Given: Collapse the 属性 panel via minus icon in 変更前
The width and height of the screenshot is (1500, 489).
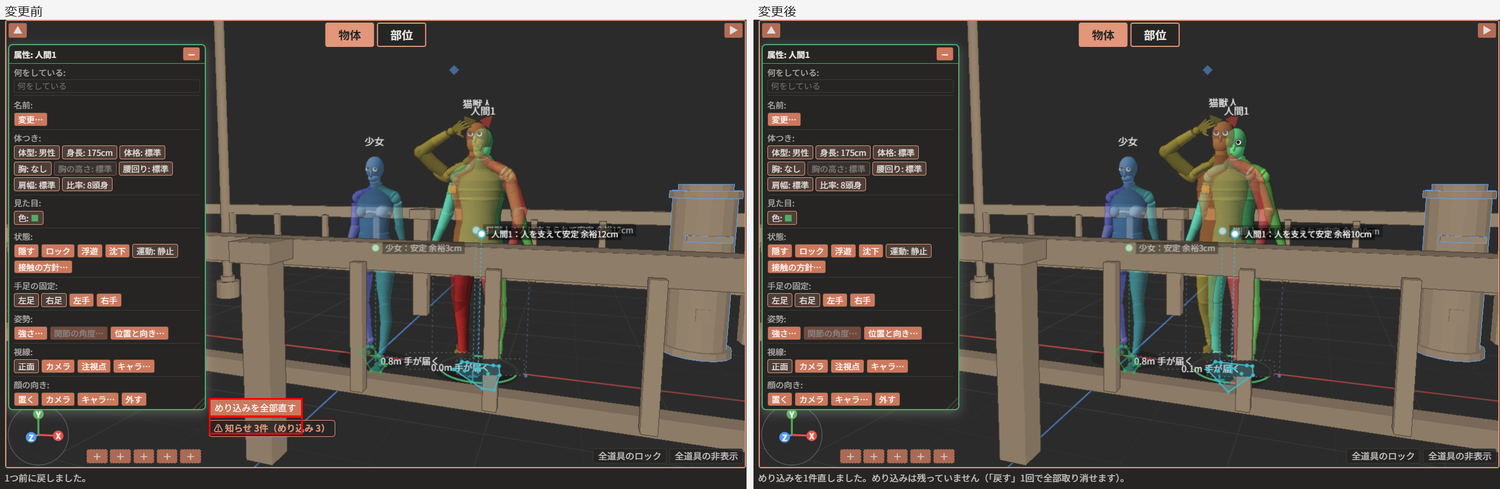Looking at the screenshot, I should (x=191, y=54).
